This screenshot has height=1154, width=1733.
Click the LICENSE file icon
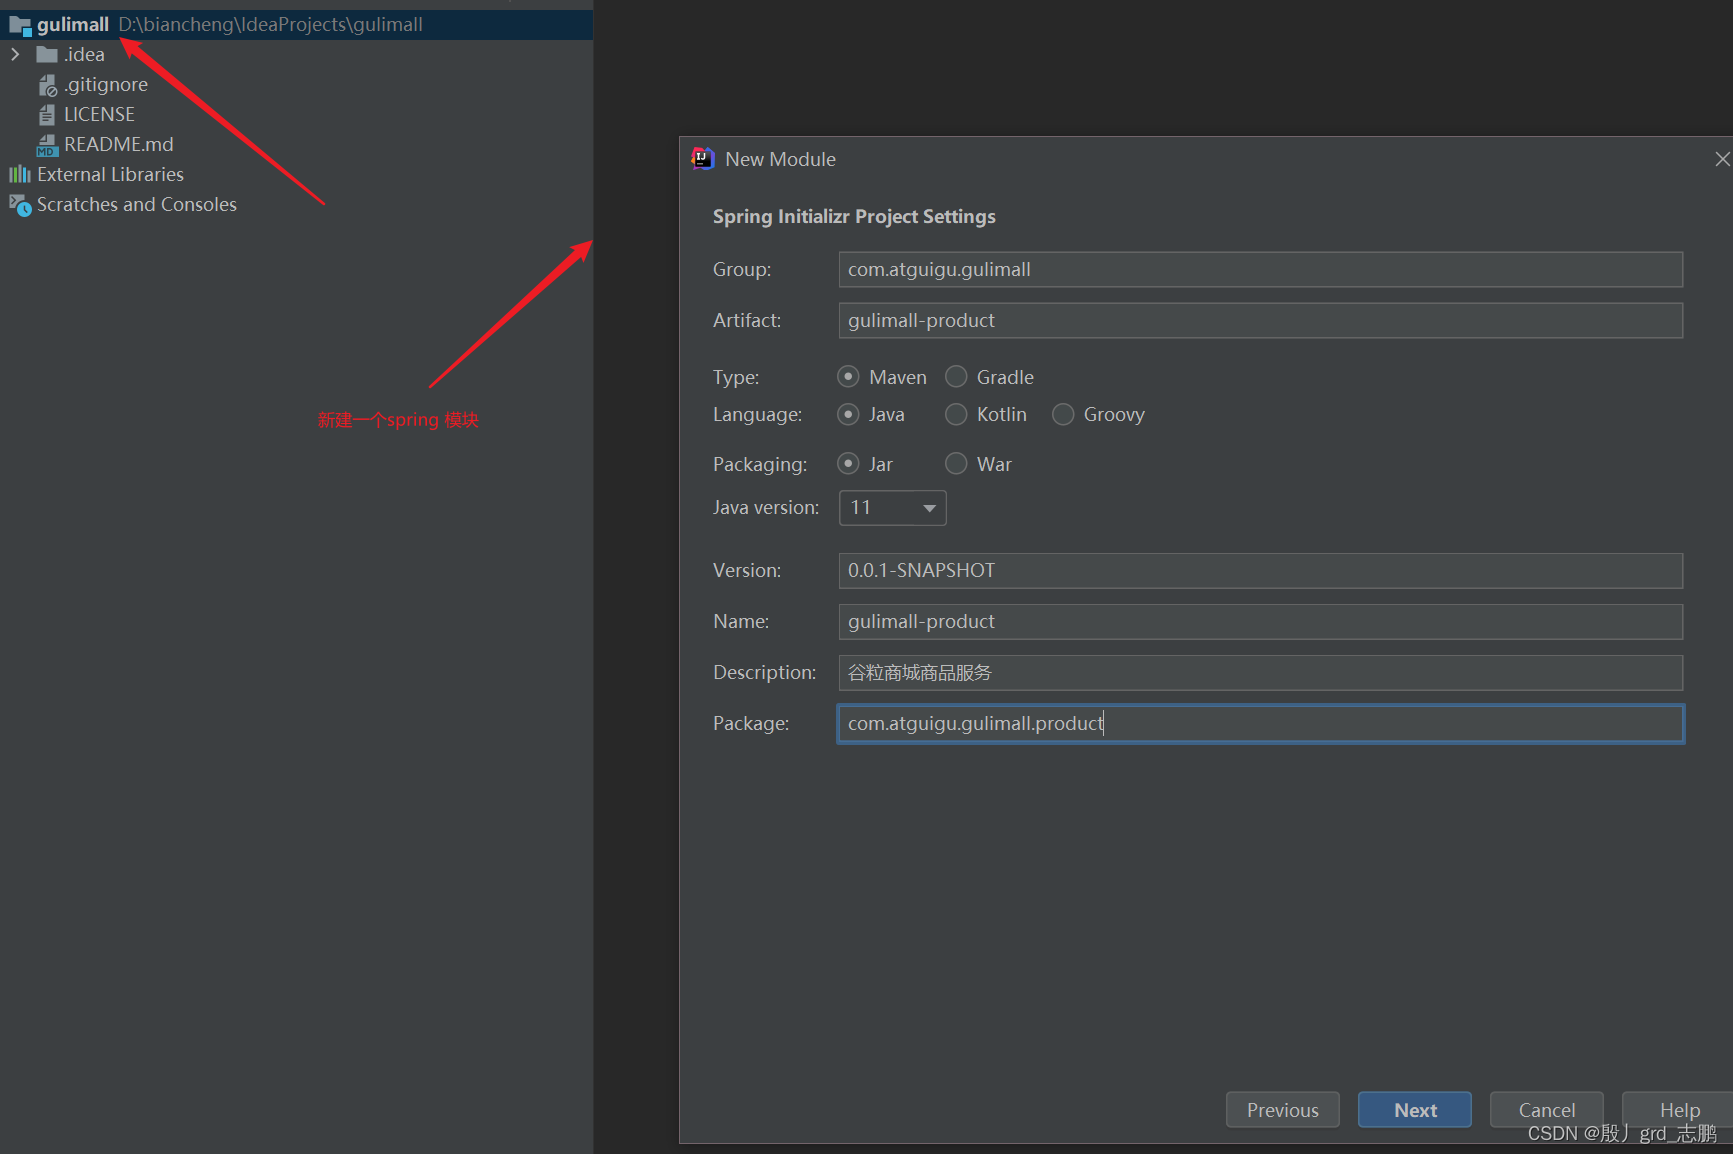point(47,115)
